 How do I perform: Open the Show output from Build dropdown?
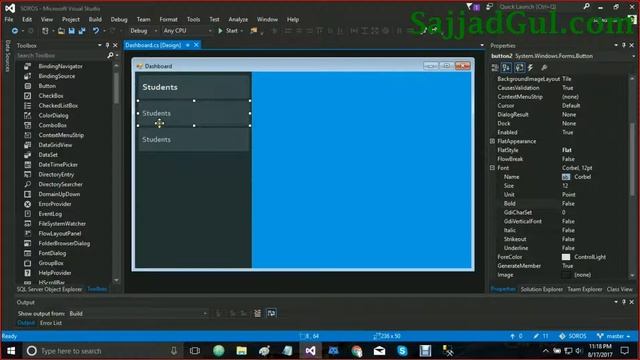138,313
